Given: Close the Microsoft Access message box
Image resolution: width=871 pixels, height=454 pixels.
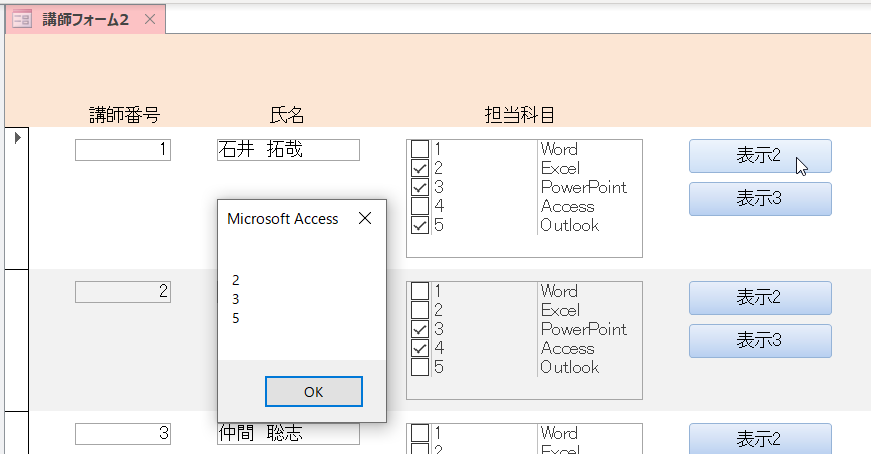Looking at the screenshot, I should pos(365,218).
